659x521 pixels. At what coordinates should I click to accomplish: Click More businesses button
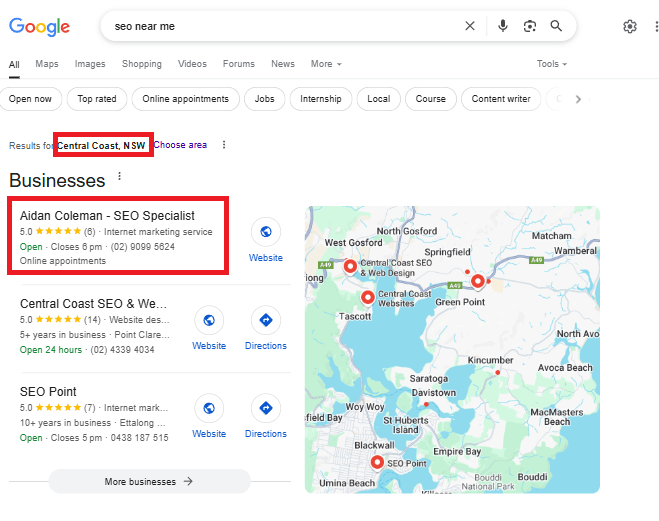pos(149,482)
